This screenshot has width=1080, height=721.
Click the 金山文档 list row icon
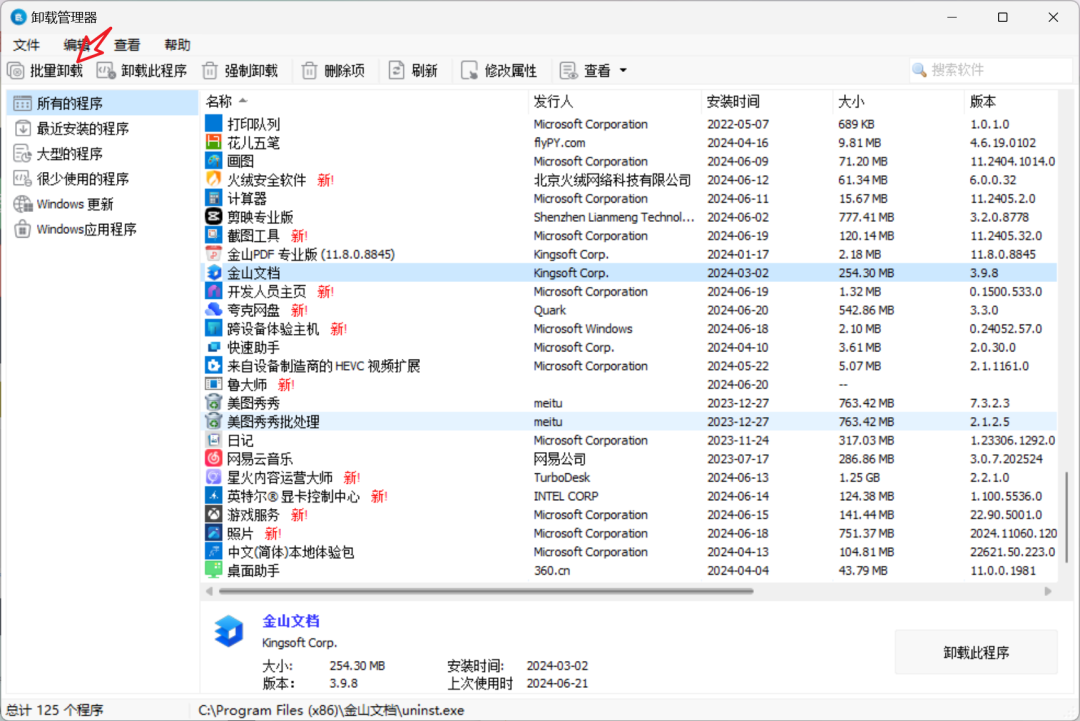[214, 273]
